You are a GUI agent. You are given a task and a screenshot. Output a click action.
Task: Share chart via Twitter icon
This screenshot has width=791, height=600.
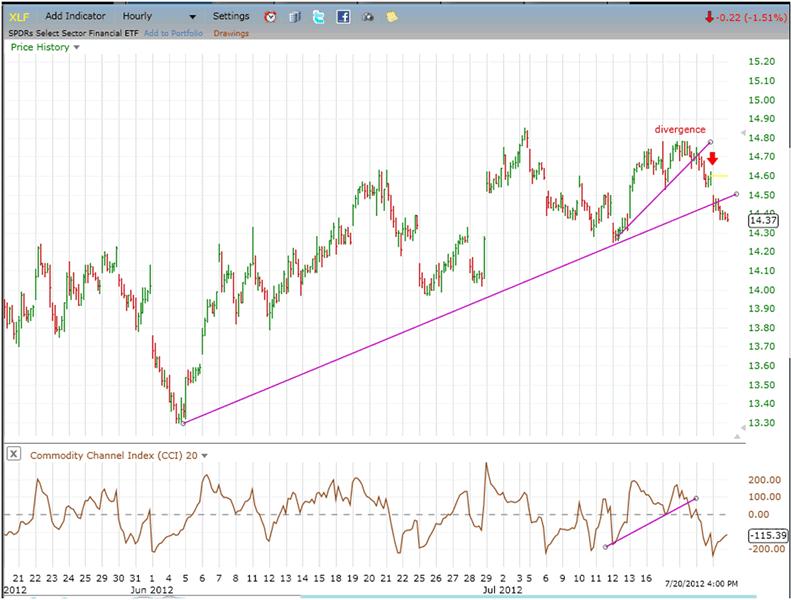(318, 17)
